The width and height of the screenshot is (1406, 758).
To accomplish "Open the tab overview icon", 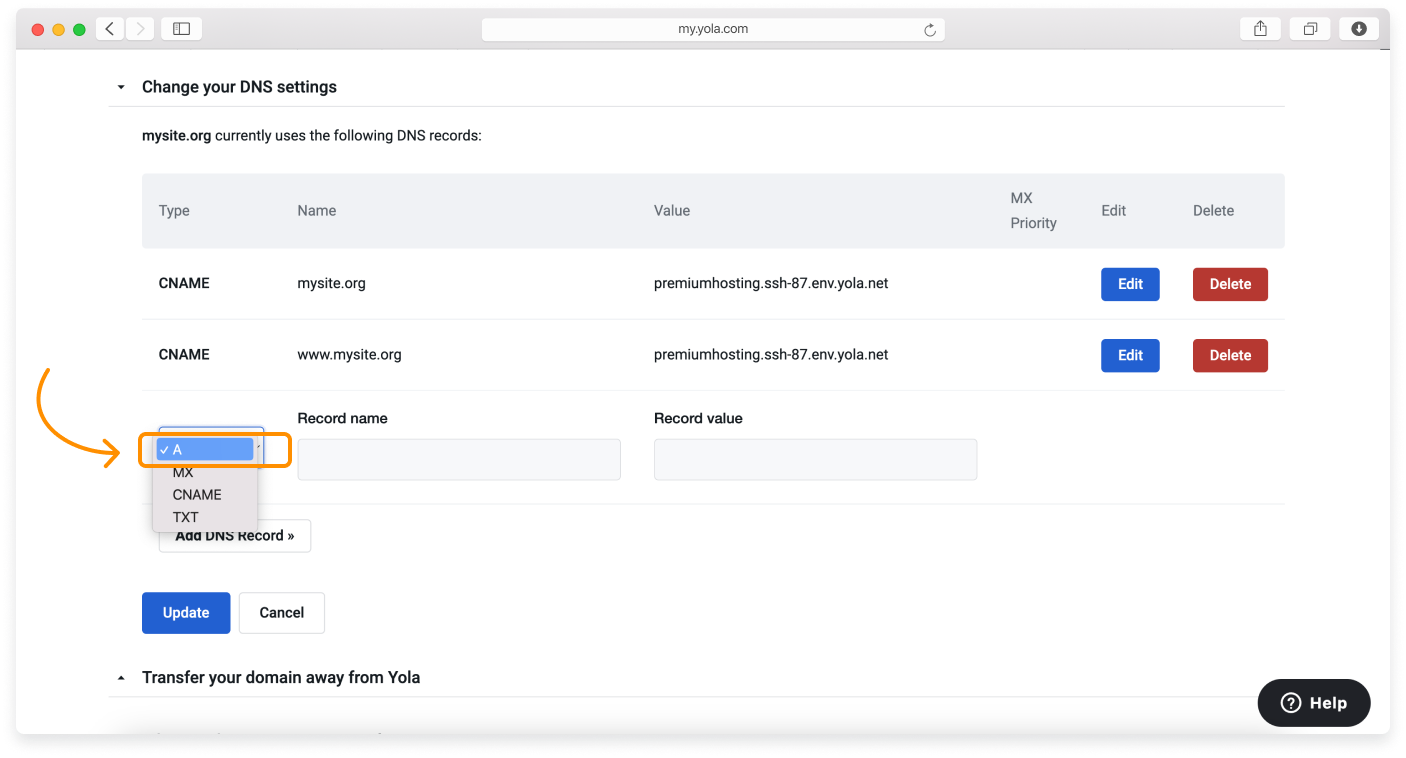I will click(x=1310, y=28).
